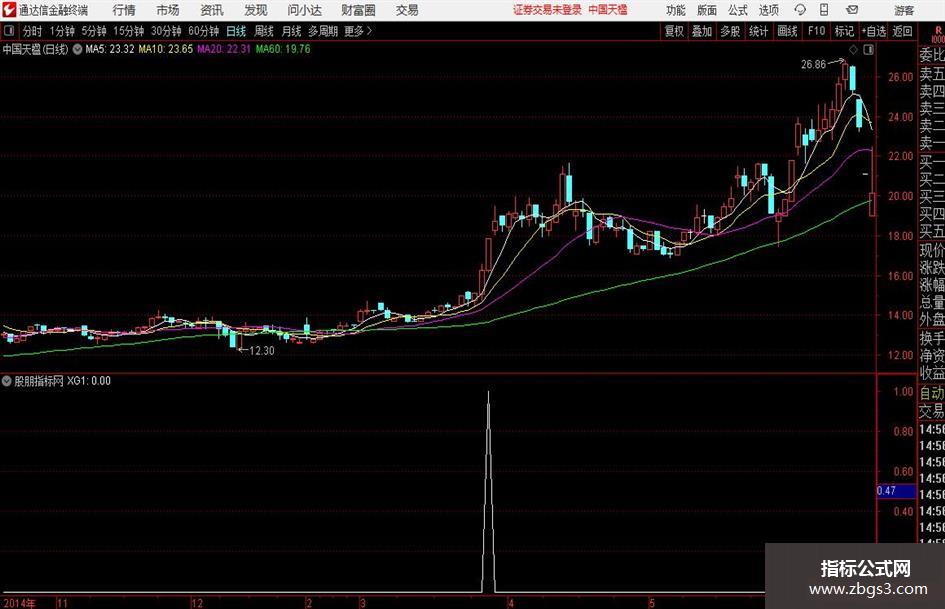Click the 多股 multi-stock button
Image resolution: width=945 pixels, height=609 pixels.
[x=730, y=31]
